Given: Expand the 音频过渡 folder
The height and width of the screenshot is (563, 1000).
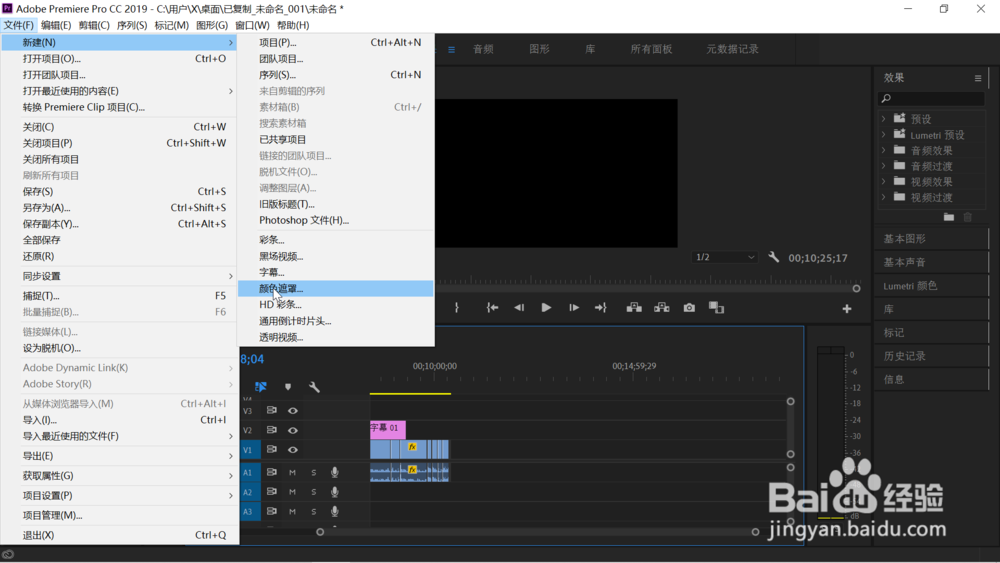Looking at the screenshot, I should coord(883,166).
